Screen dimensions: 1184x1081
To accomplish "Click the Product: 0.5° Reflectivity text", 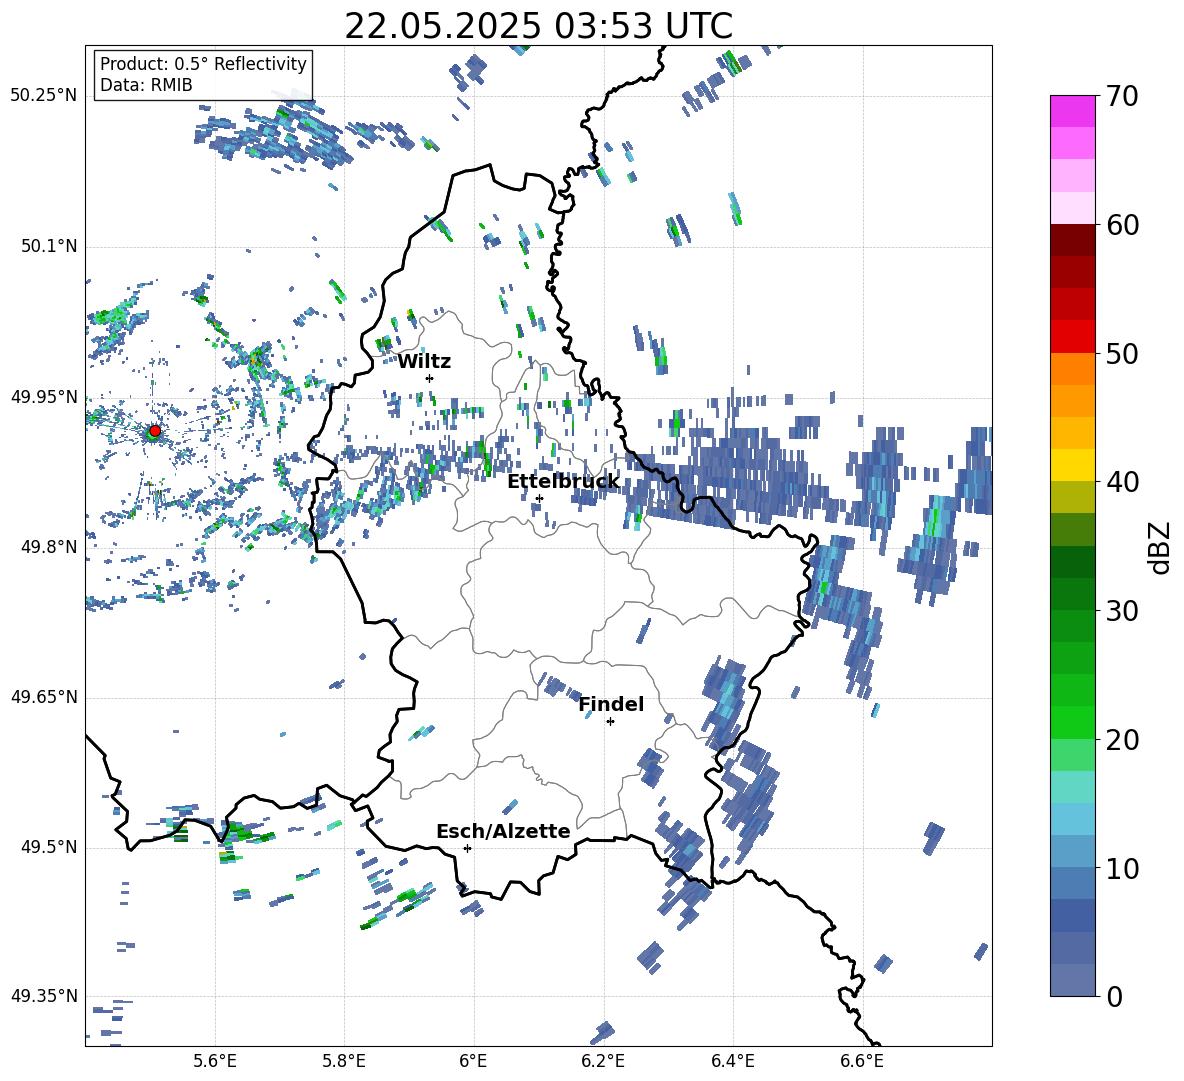I will (203, 64).
